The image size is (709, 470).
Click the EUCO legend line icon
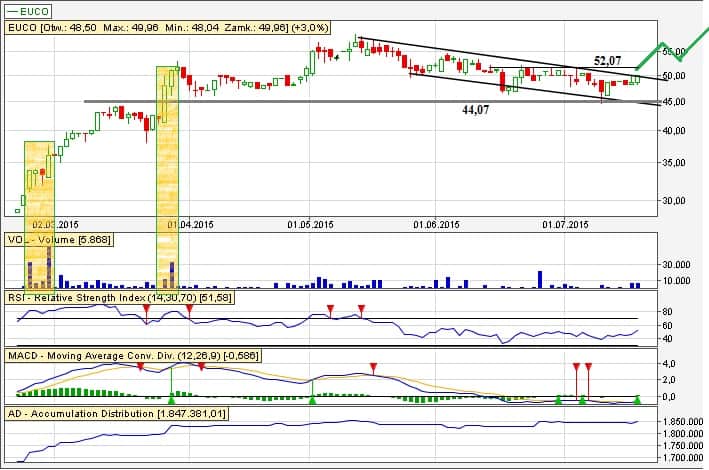(x=11, y=11)
